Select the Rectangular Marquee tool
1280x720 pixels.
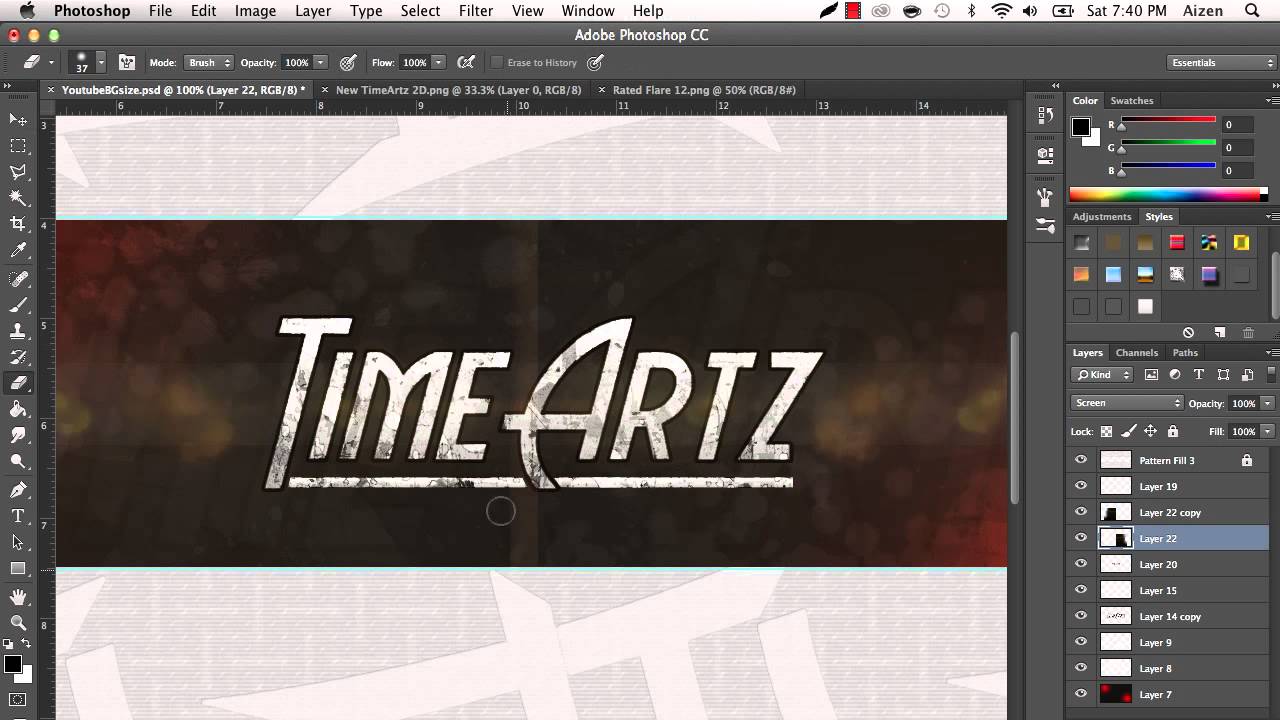pyautogui.click(x=18, y=146)
